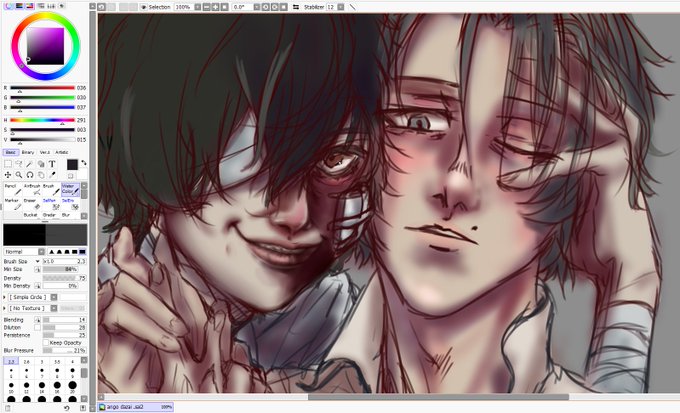Show the color wheel panel
Viewport: 680px width, 413px height.
9,6
